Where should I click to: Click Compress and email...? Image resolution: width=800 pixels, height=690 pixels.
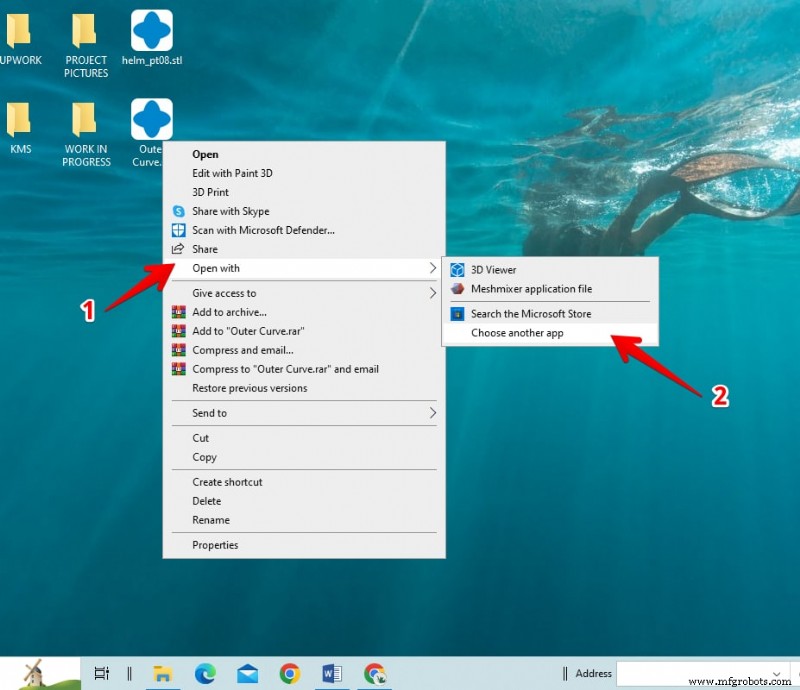[304, 350]
